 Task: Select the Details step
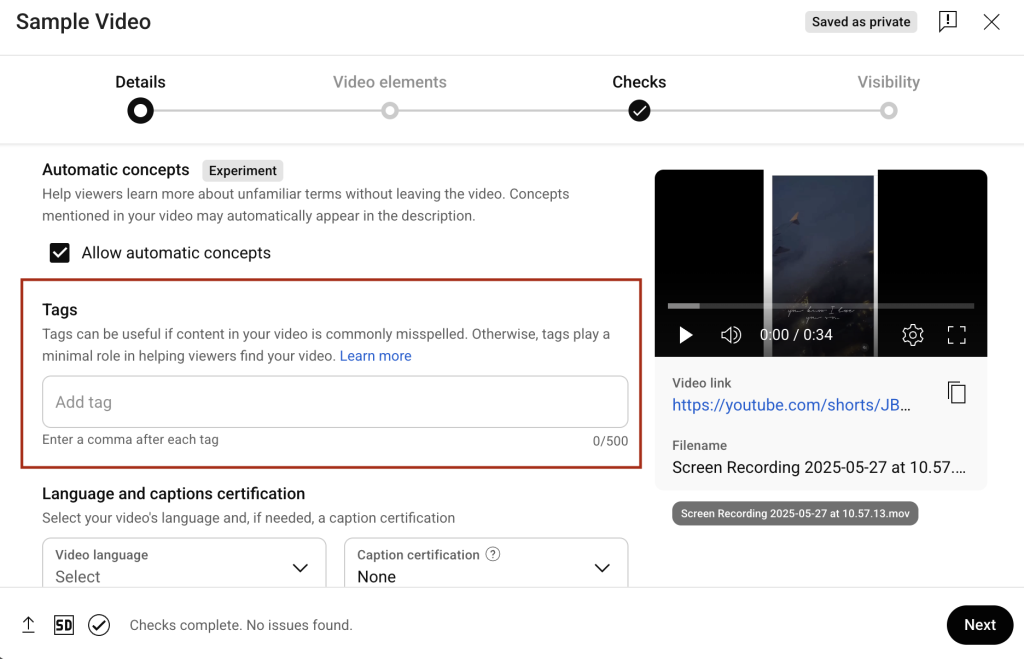tap(140, 111)
